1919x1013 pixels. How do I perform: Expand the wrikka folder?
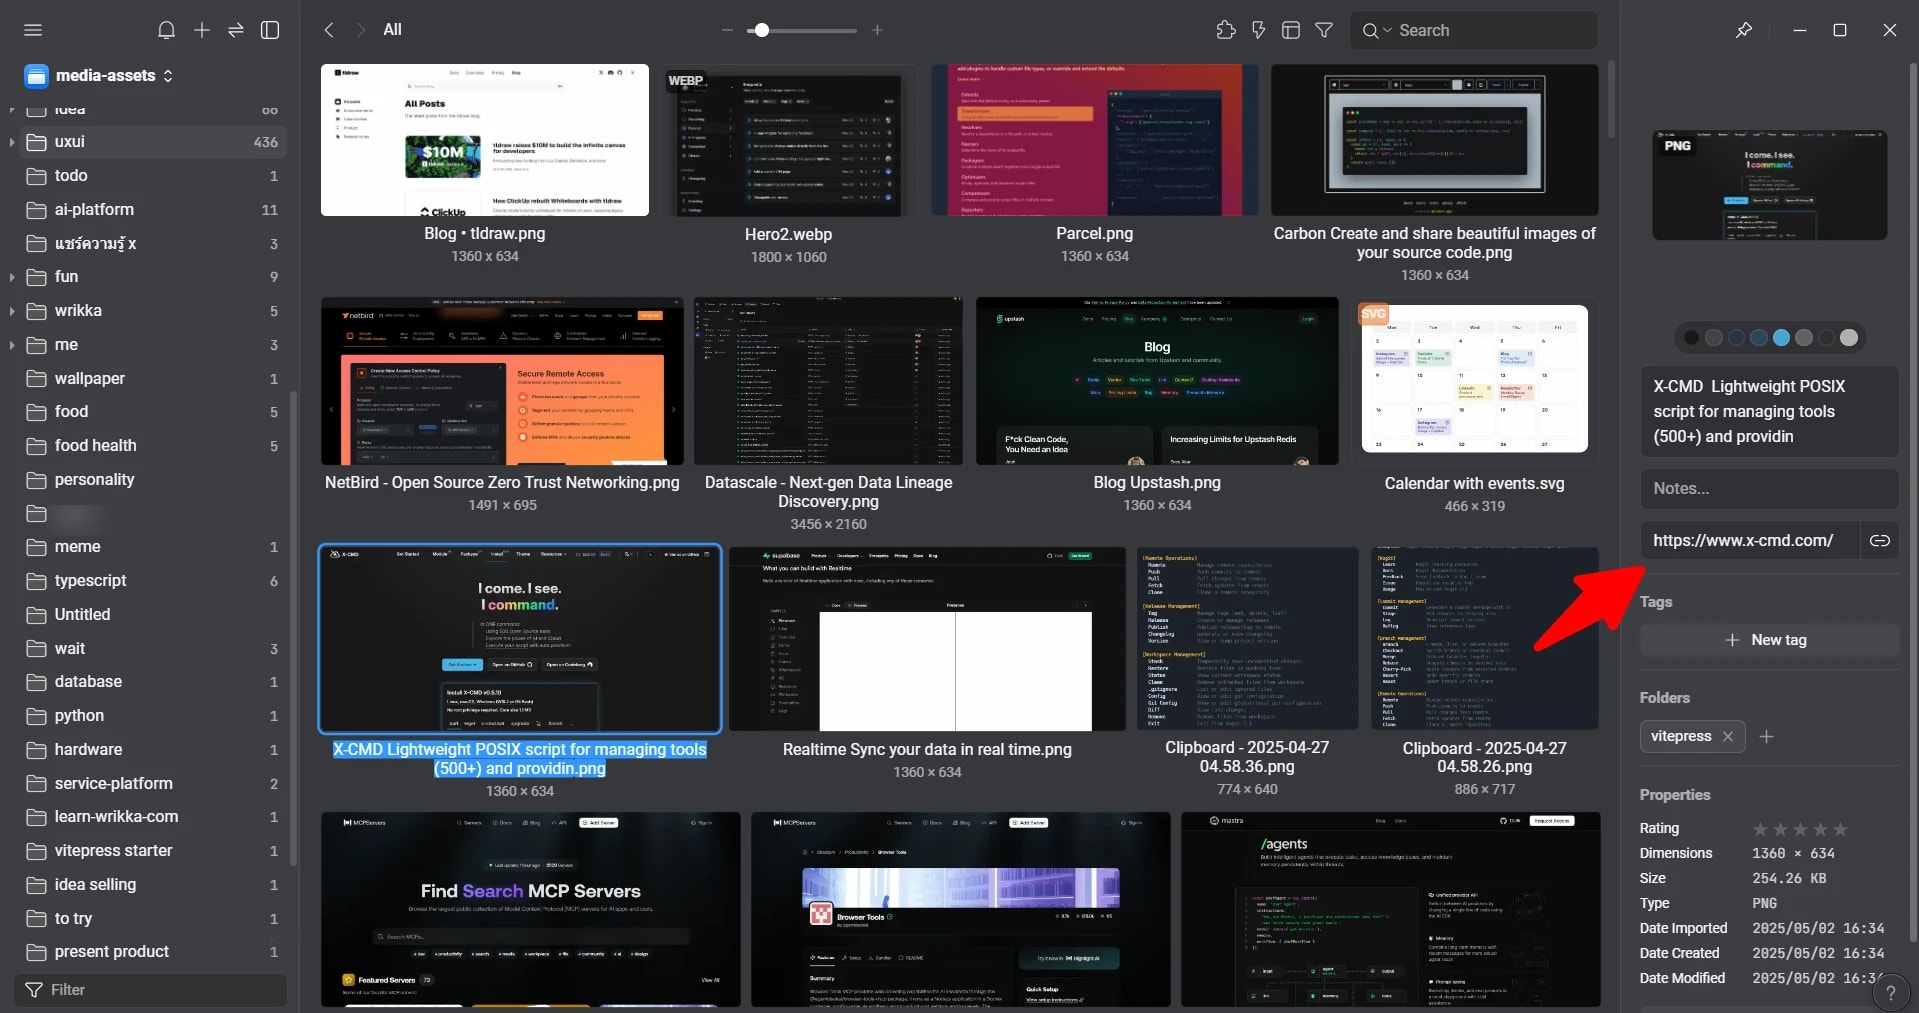coord(11,311)
